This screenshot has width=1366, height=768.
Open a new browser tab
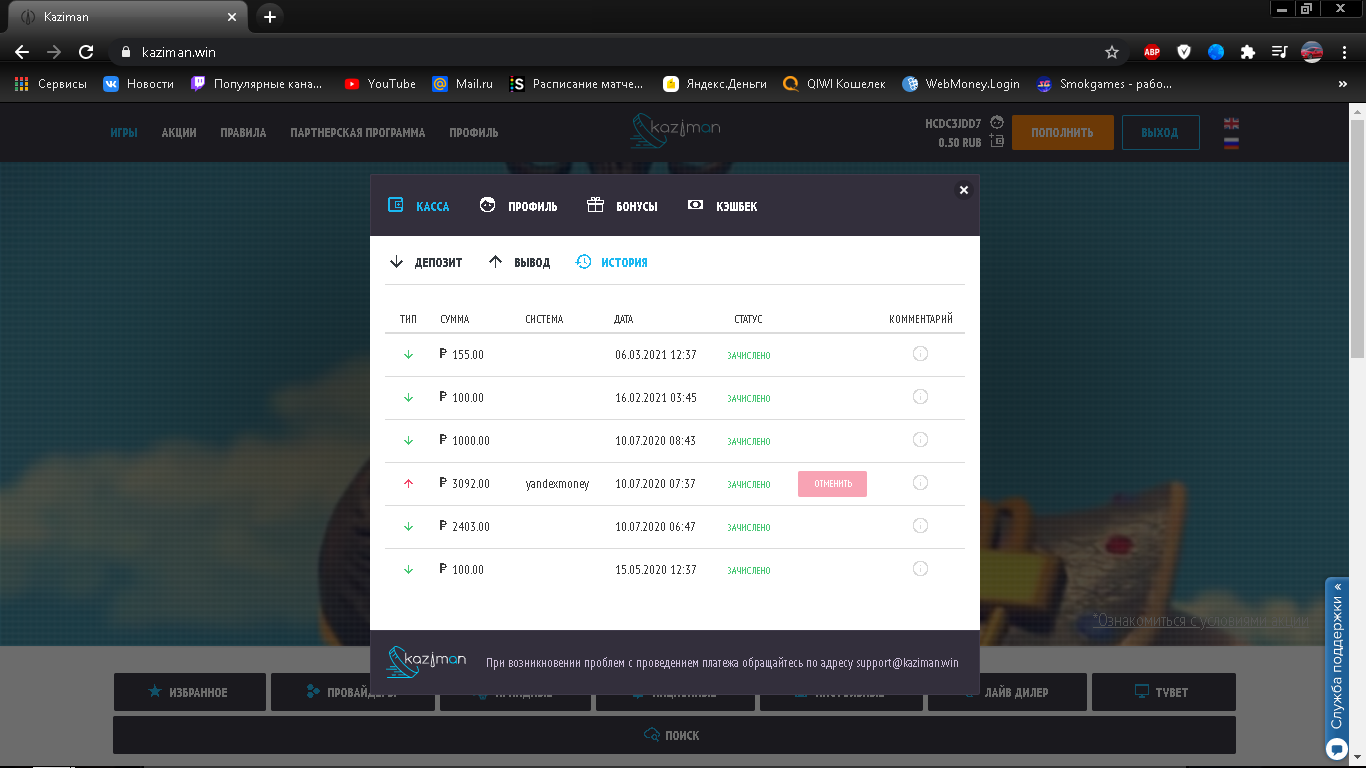coord(269,17)
